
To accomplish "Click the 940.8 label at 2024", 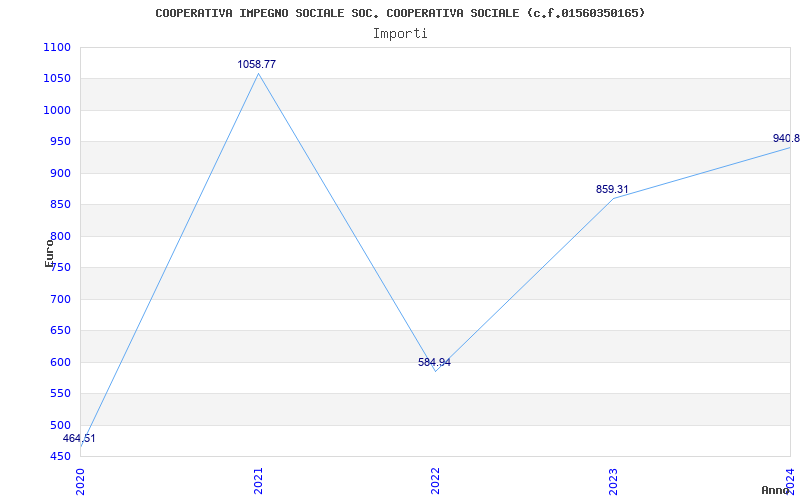I will coord(786,138).
